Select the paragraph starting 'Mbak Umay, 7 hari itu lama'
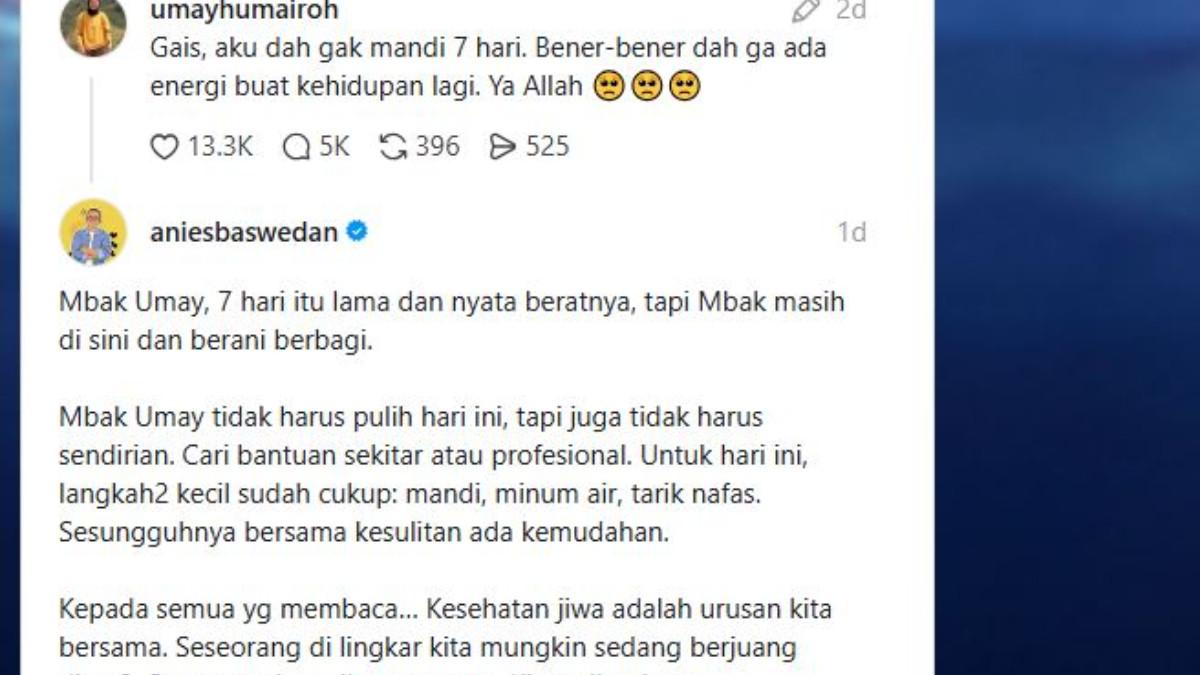This screenshot has height=675, width=1200. (452, 321)
